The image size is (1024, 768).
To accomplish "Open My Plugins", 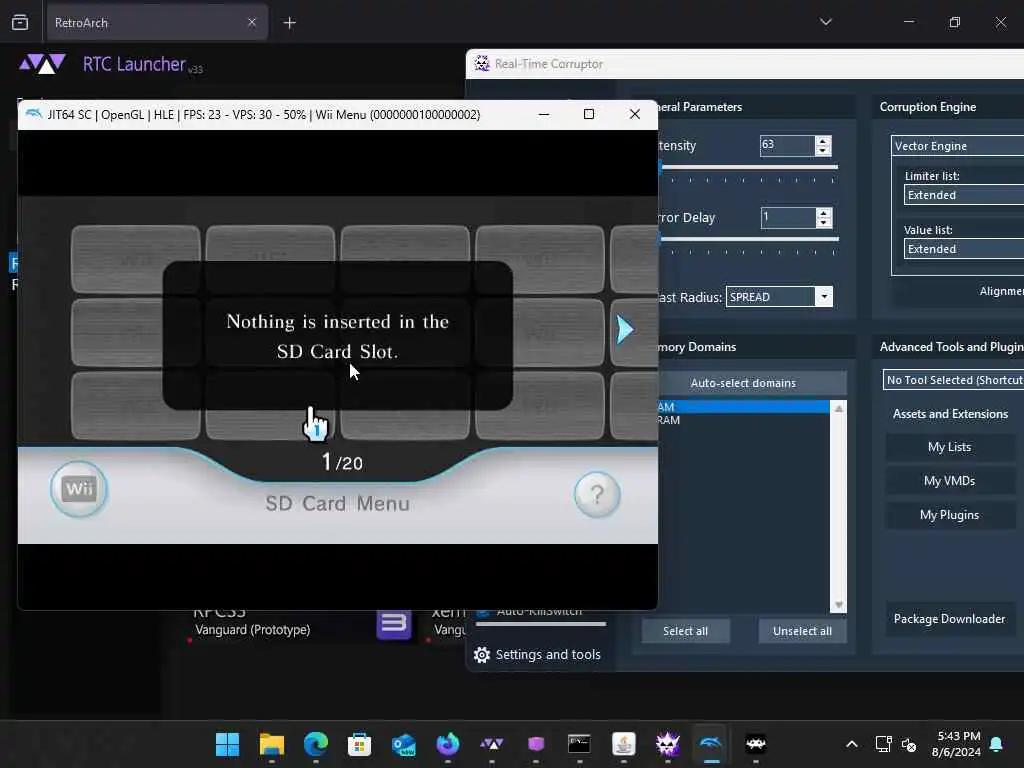I will [x=950, y=515].
